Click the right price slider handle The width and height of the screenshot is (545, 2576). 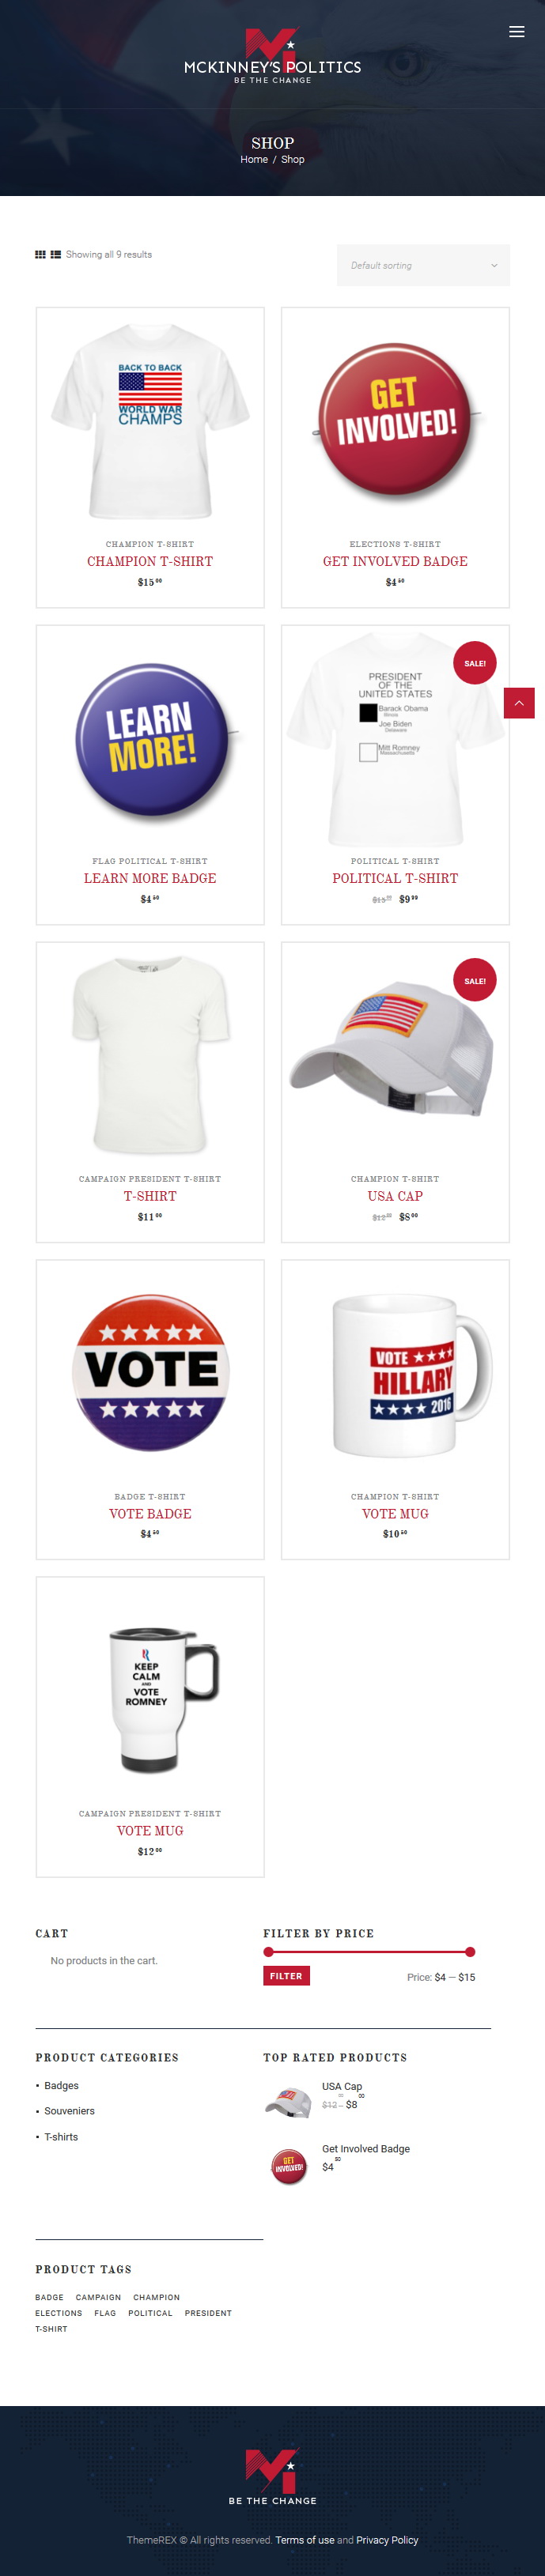(x=470, y=1951)
